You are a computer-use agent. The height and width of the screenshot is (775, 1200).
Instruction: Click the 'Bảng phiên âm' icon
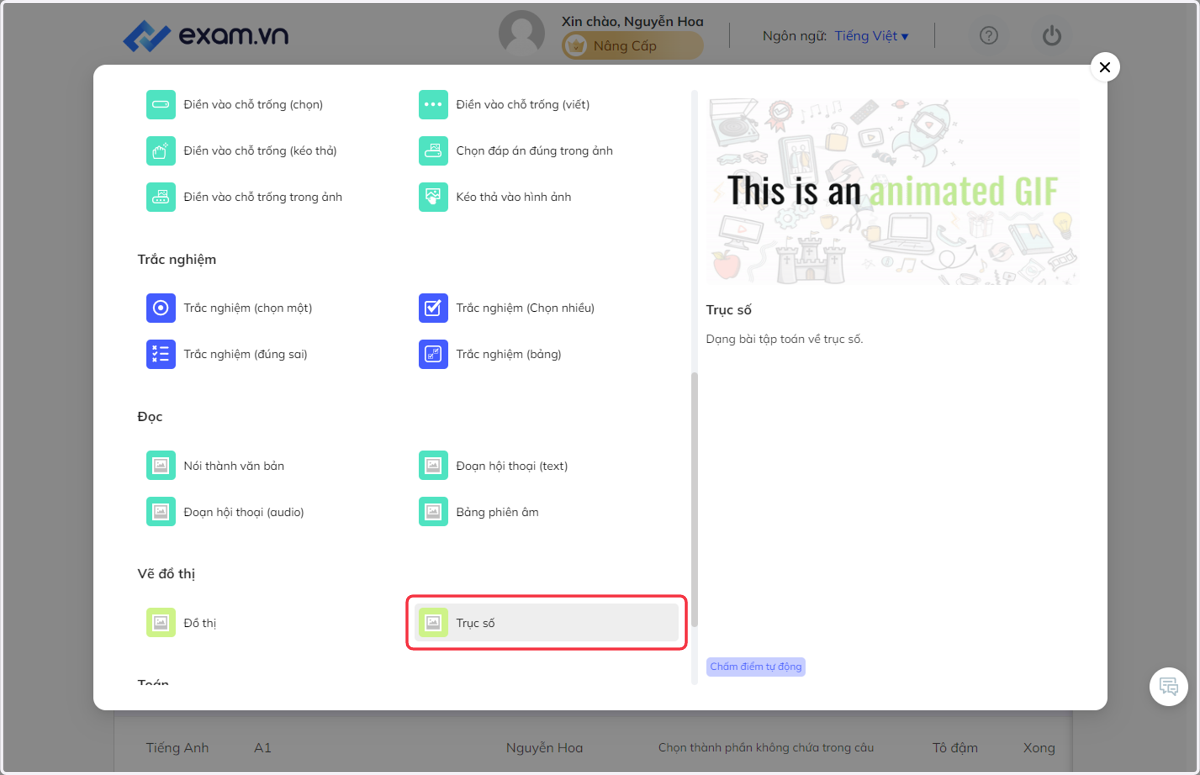pyautogui.click(x=433, y=512)
